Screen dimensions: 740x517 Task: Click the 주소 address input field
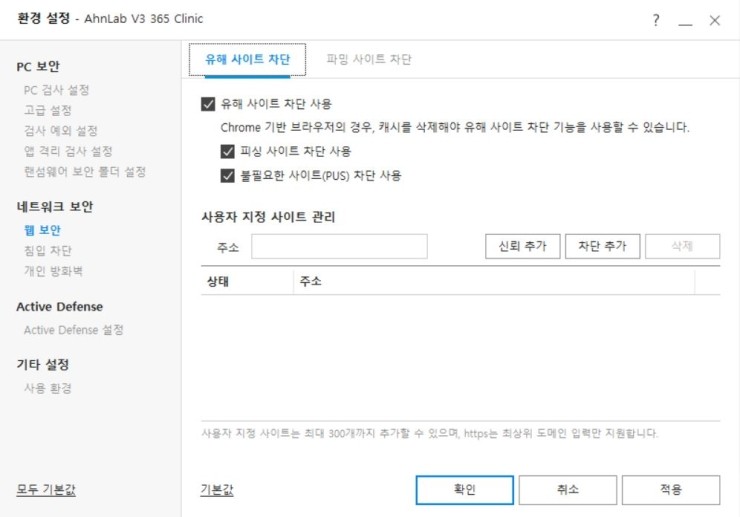coord(339,246)
